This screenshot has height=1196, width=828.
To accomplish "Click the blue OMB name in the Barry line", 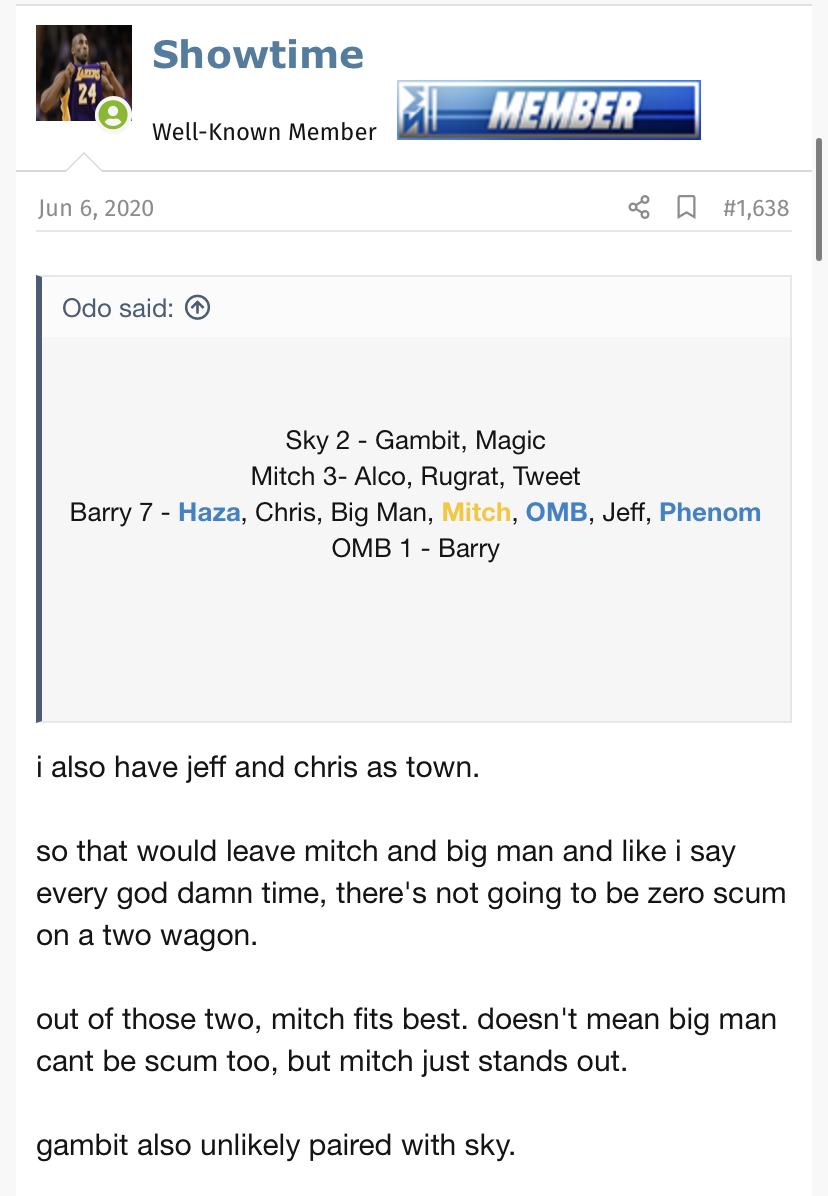I will click(557, 512).
